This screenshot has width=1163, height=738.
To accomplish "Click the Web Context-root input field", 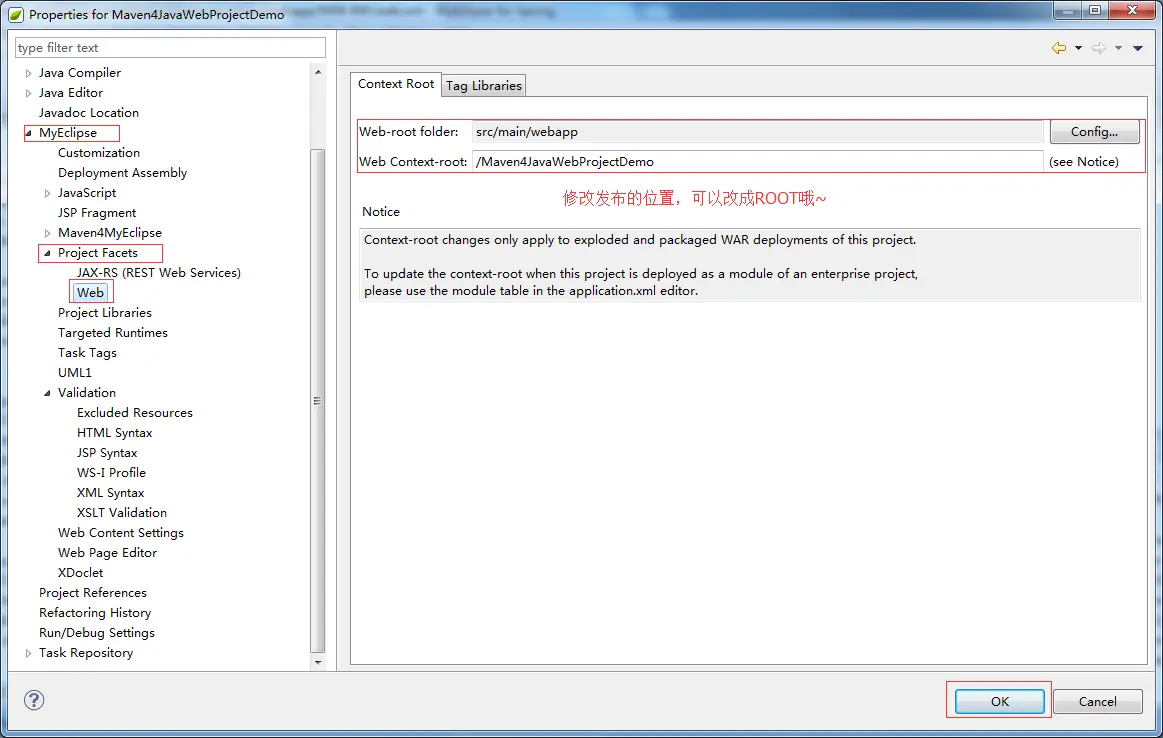I will click(757, 162).
